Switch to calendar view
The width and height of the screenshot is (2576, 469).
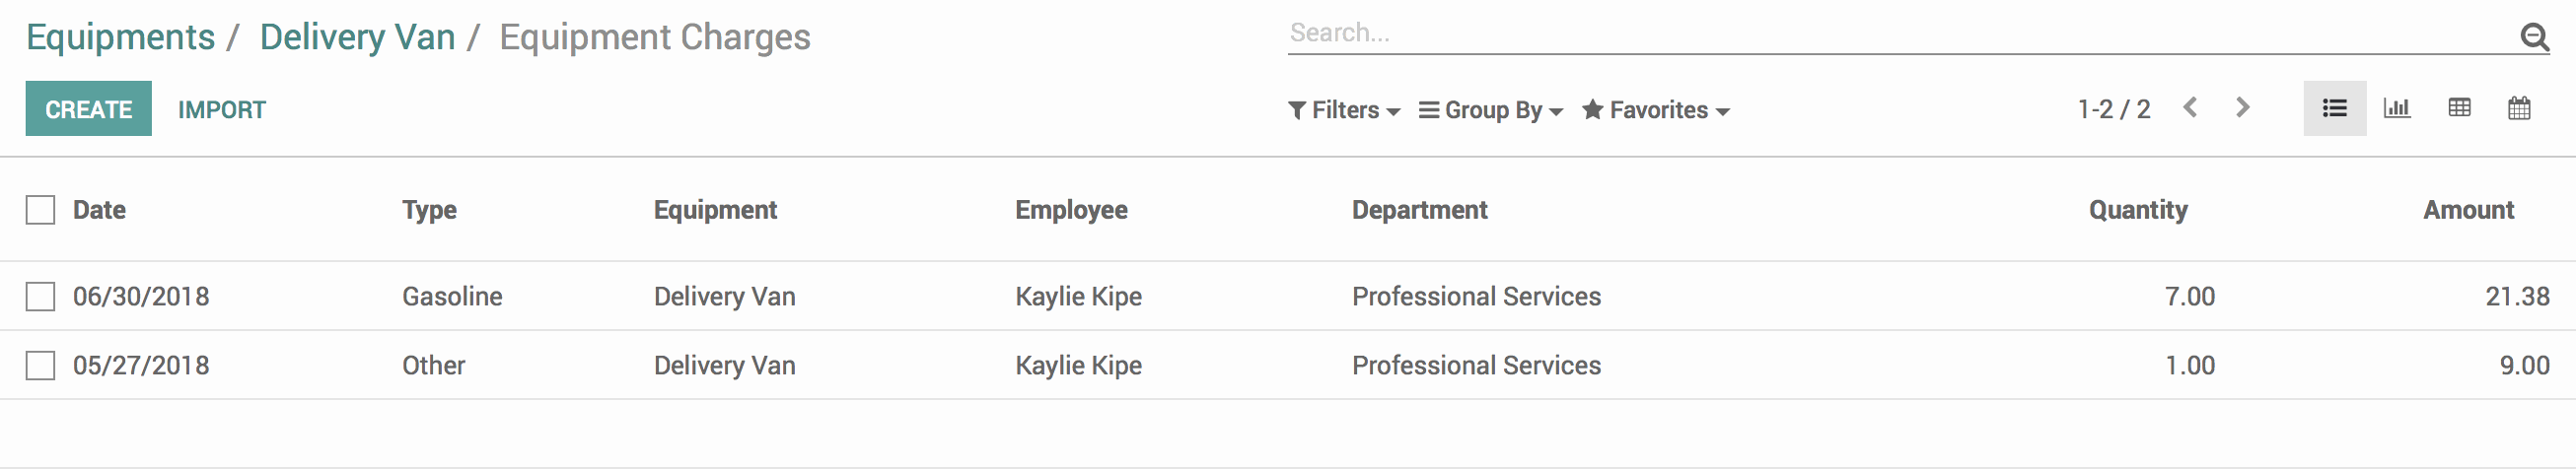[x=2519, y=108]
